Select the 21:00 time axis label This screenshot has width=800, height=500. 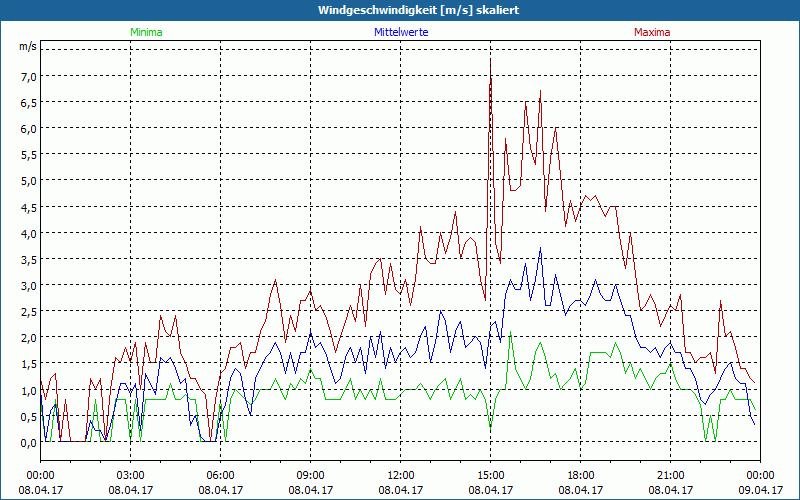(x=670, y=475)
